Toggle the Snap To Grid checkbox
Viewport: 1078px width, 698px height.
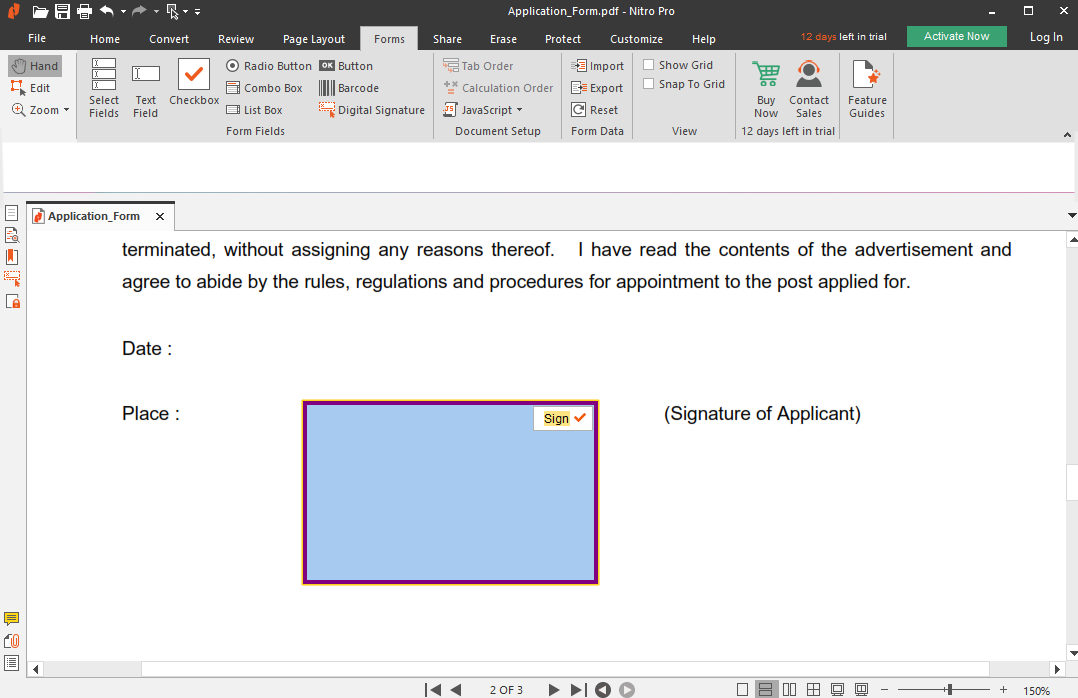[649, 84]
